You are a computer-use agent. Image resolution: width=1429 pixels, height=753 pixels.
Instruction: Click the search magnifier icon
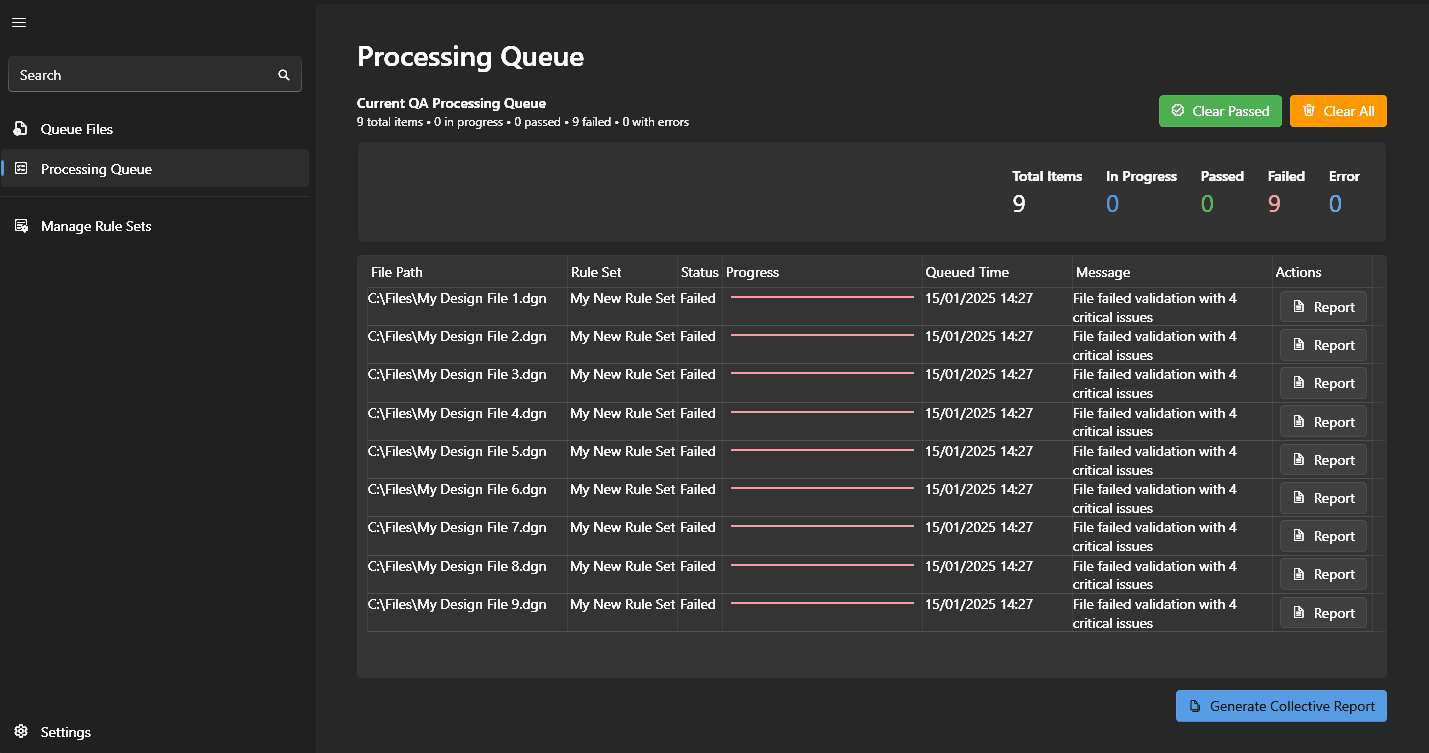pos(284,74)
